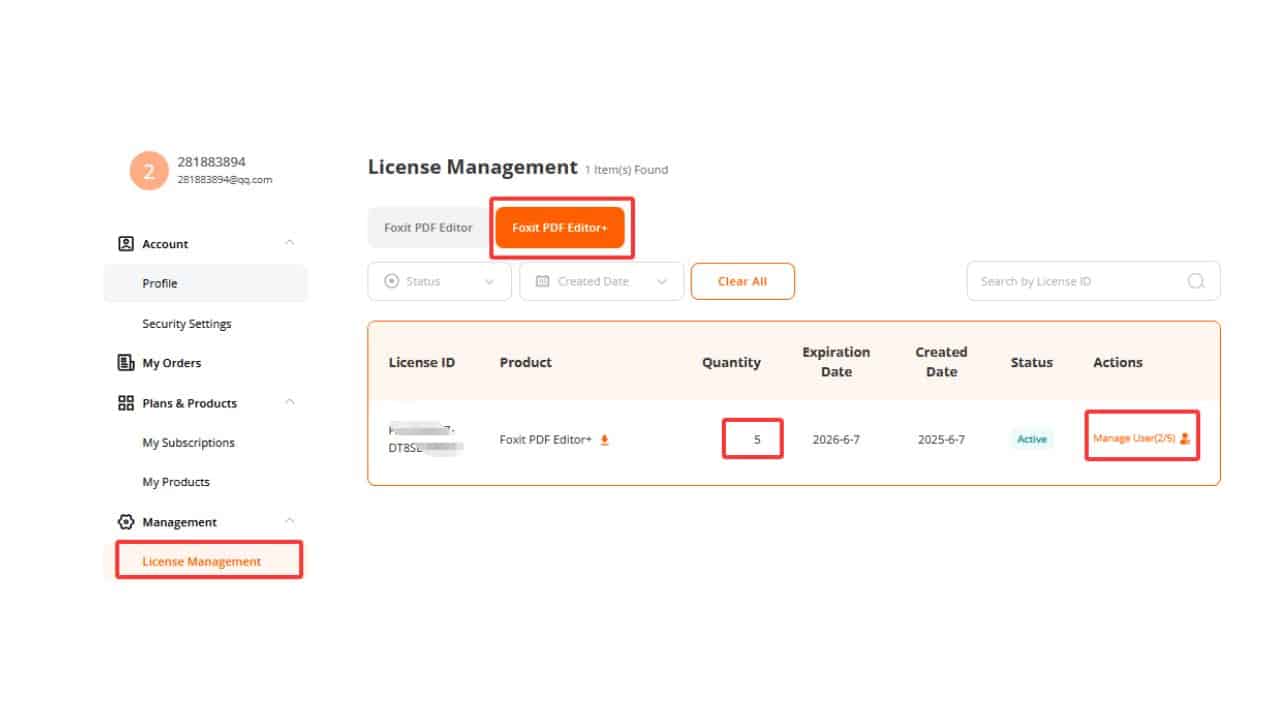Open Profile in the sidebar
This screenshot has width=1280, height=720.
click(x=206, y=283)
